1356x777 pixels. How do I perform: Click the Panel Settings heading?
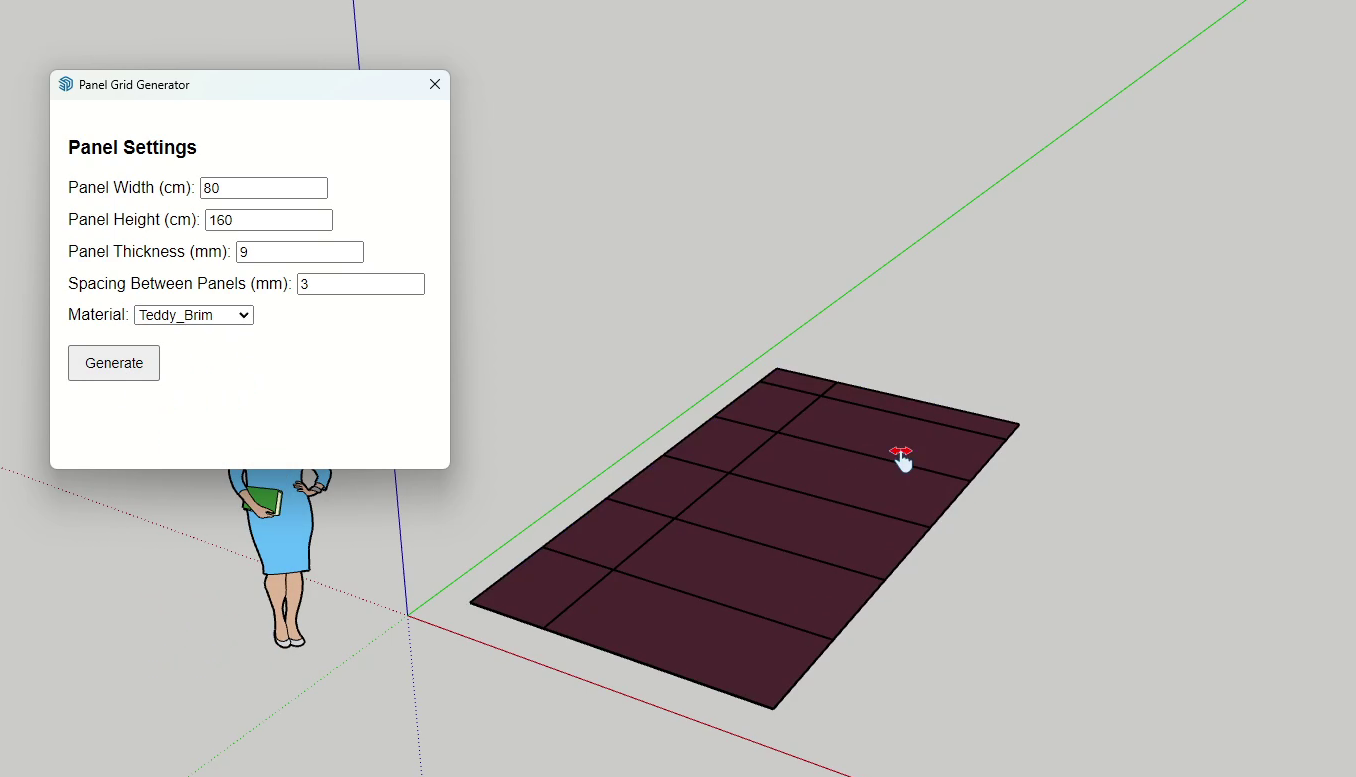coord(132,148)
